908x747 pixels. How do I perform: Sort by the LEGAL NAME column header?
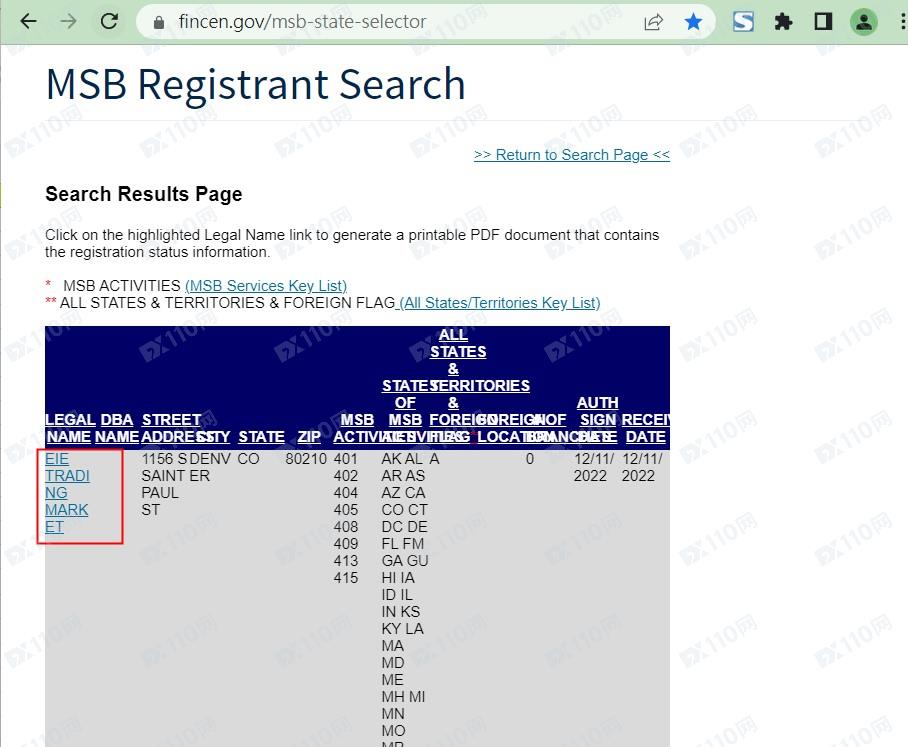point(70,428)
